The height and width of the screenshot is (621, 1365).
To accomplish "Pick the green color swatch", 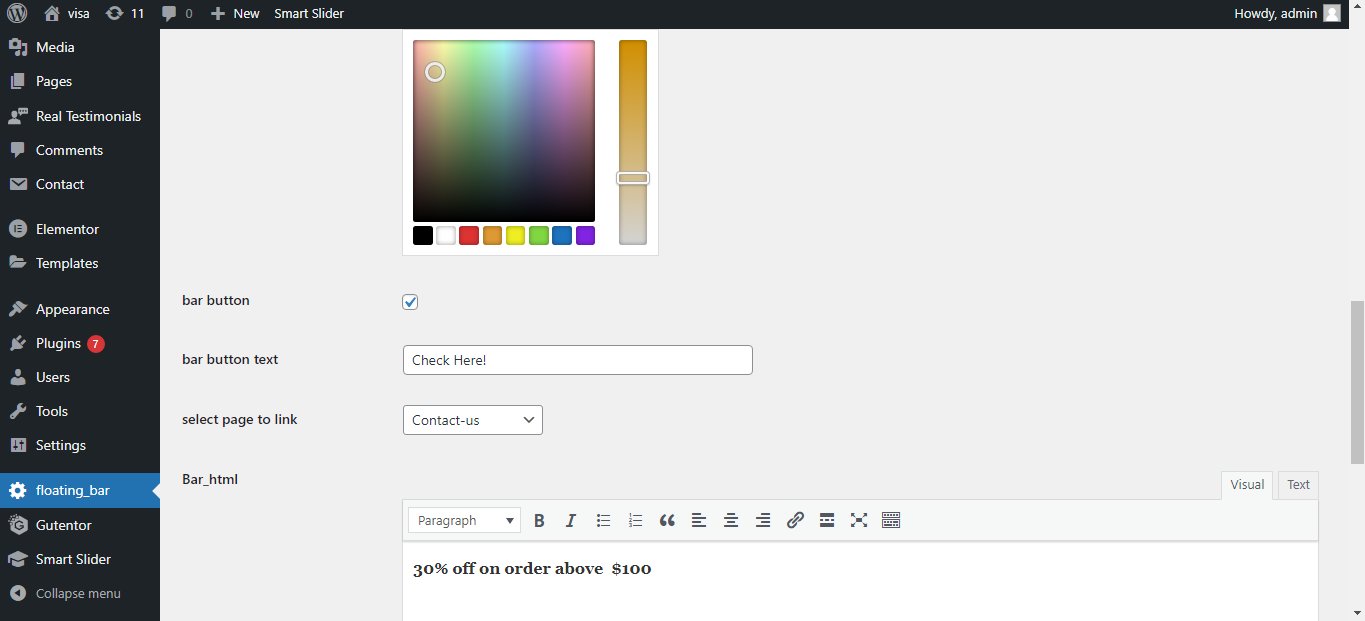I will 539,236.
